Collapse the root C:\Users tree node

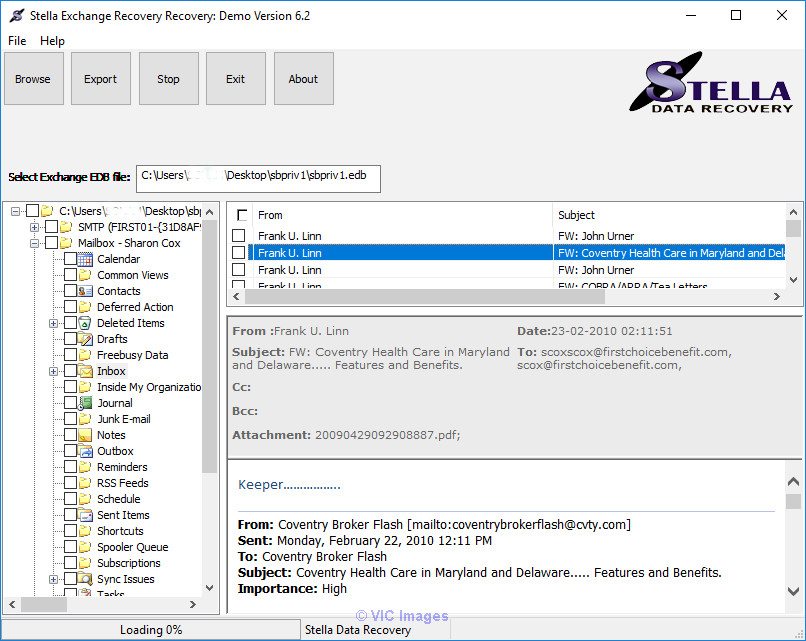(15, 211)
